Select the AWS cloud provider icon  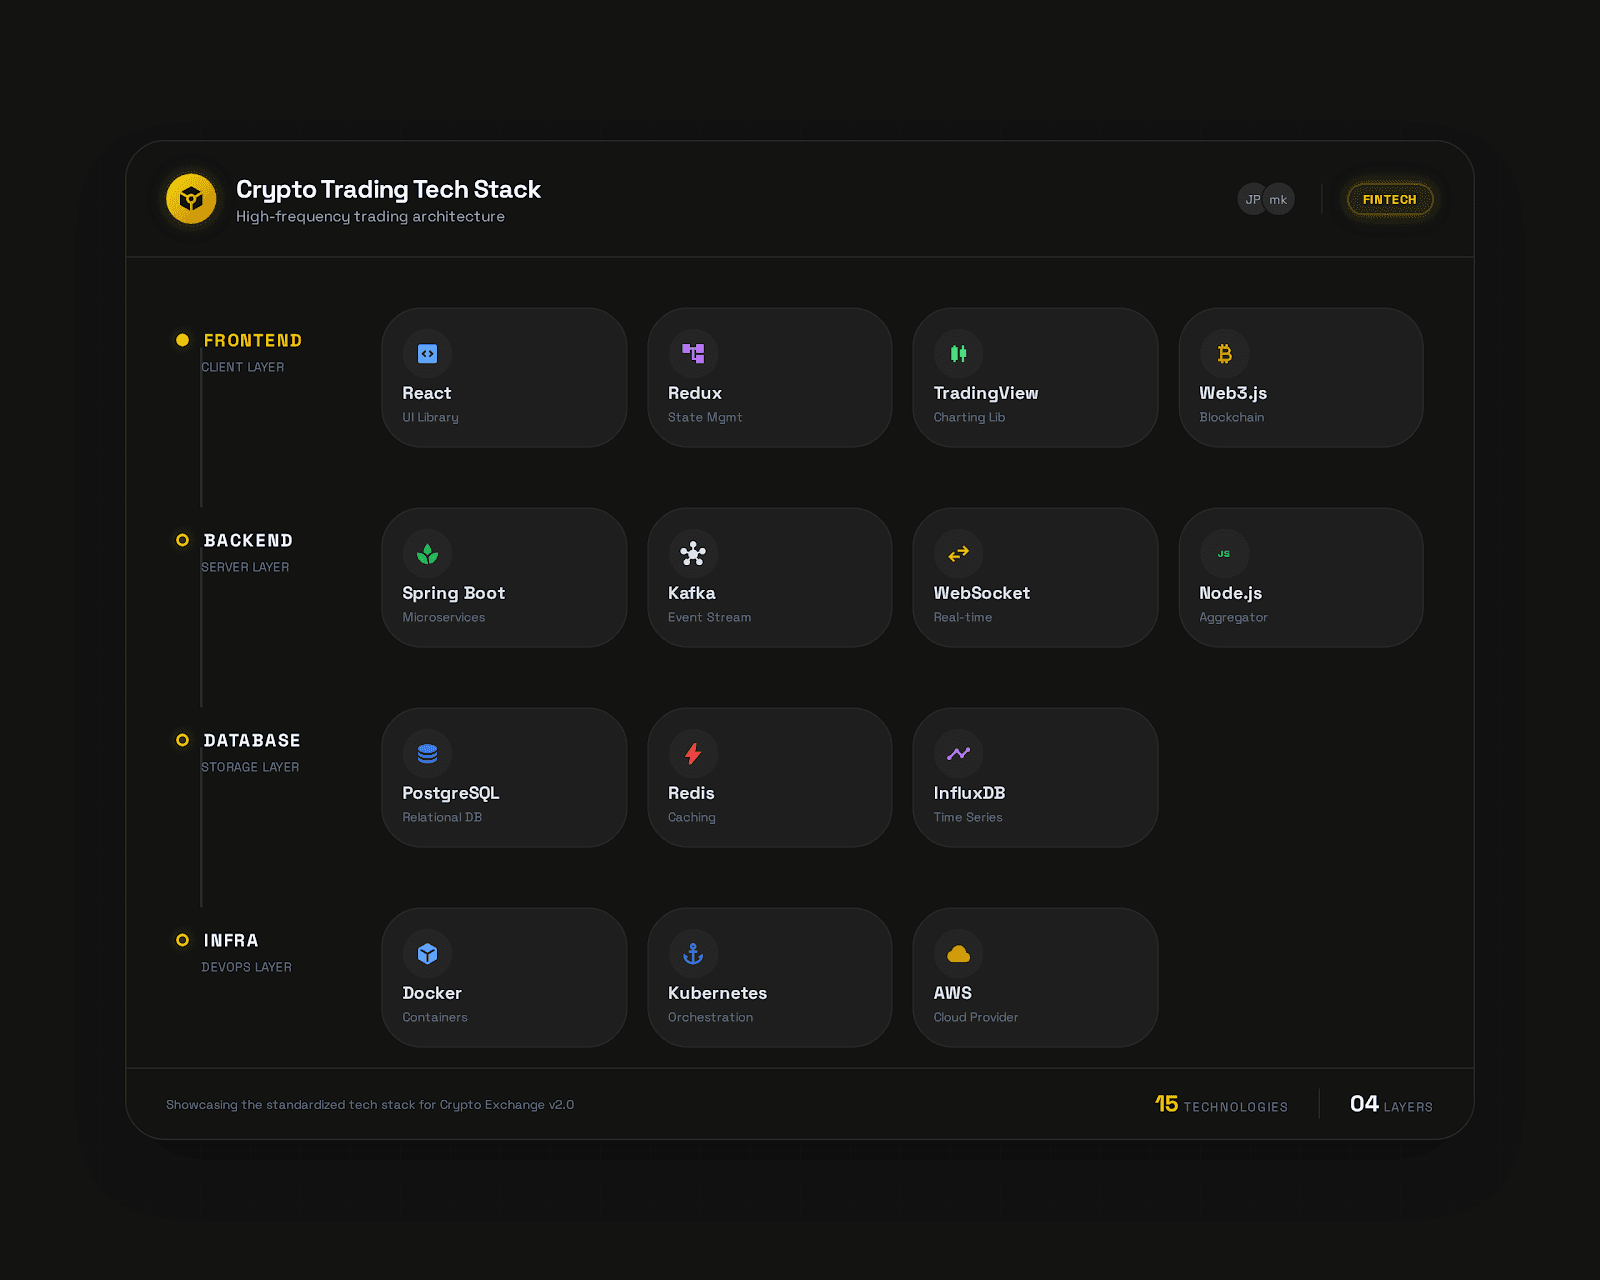957,953
